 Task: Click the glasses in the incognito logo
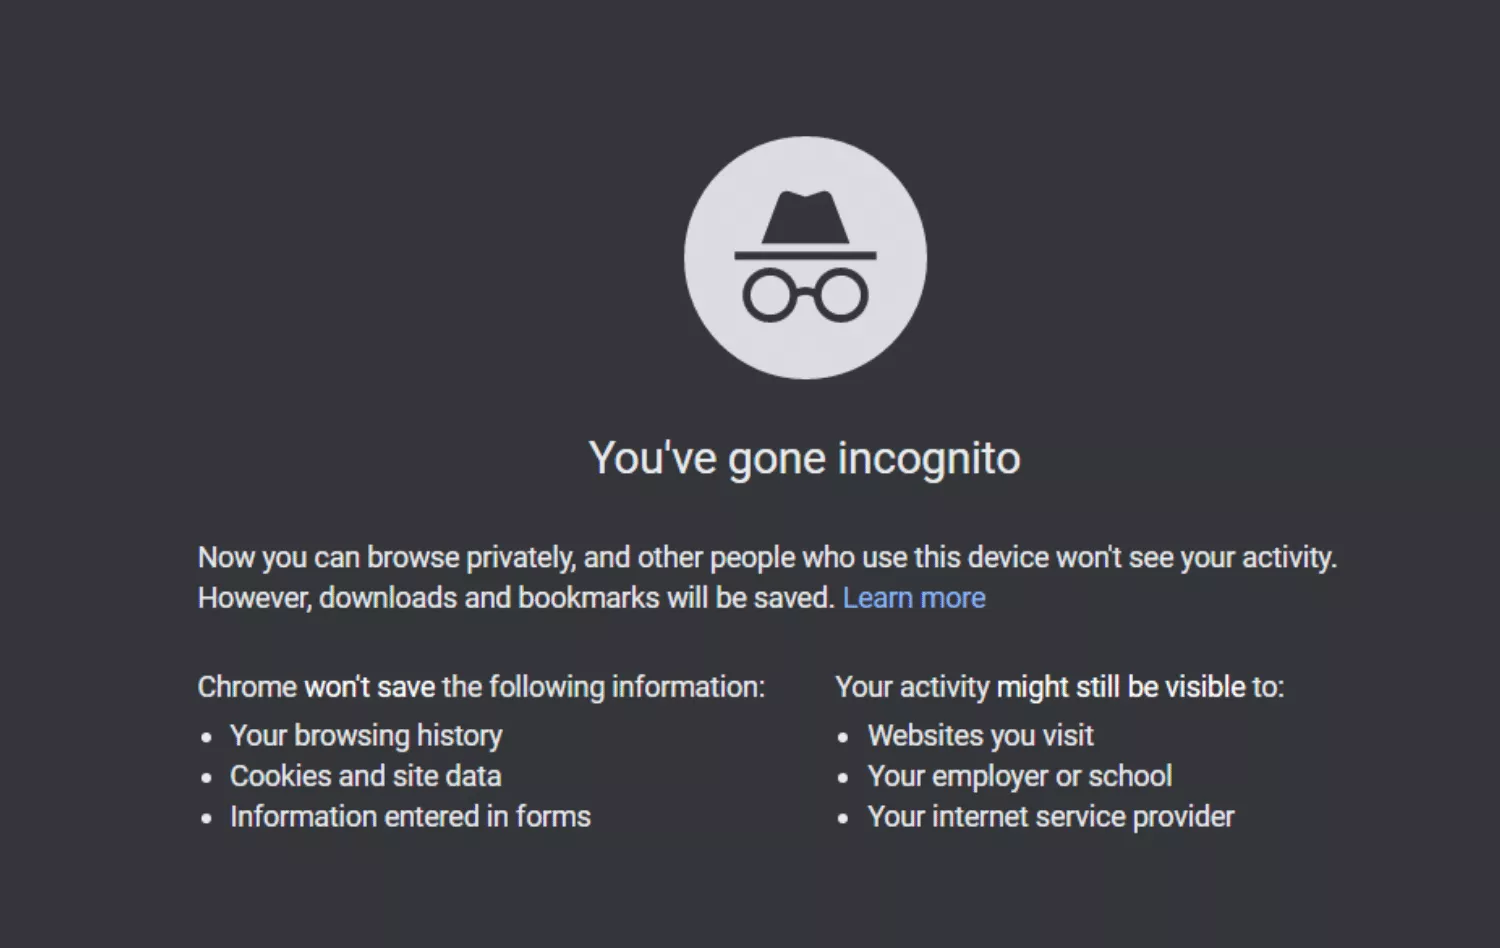805,295
